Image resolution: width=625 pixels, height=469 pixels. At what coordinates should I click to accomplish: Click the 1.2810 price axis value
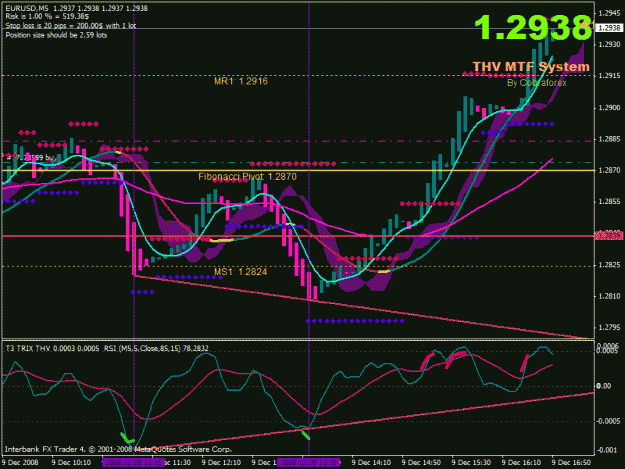click(609, 296)
